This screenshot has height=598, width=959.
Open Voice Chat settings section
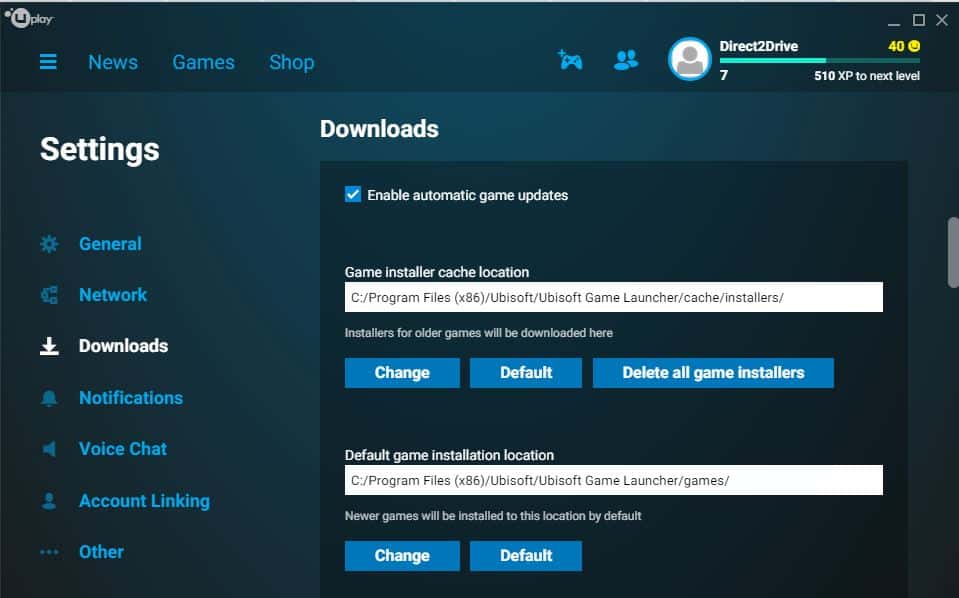tap(123, 449)
